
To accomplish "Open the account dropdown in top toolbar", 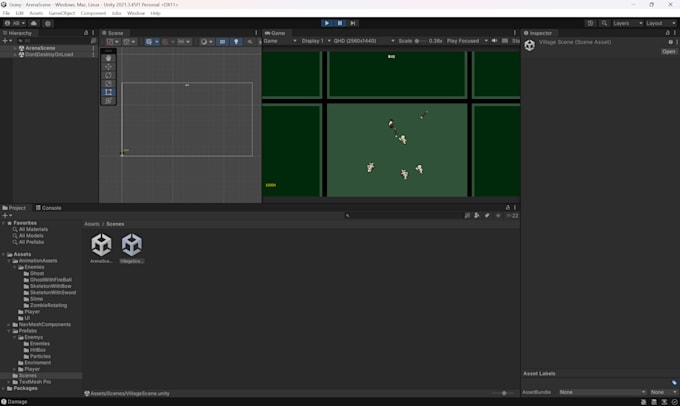I will 15,23.
